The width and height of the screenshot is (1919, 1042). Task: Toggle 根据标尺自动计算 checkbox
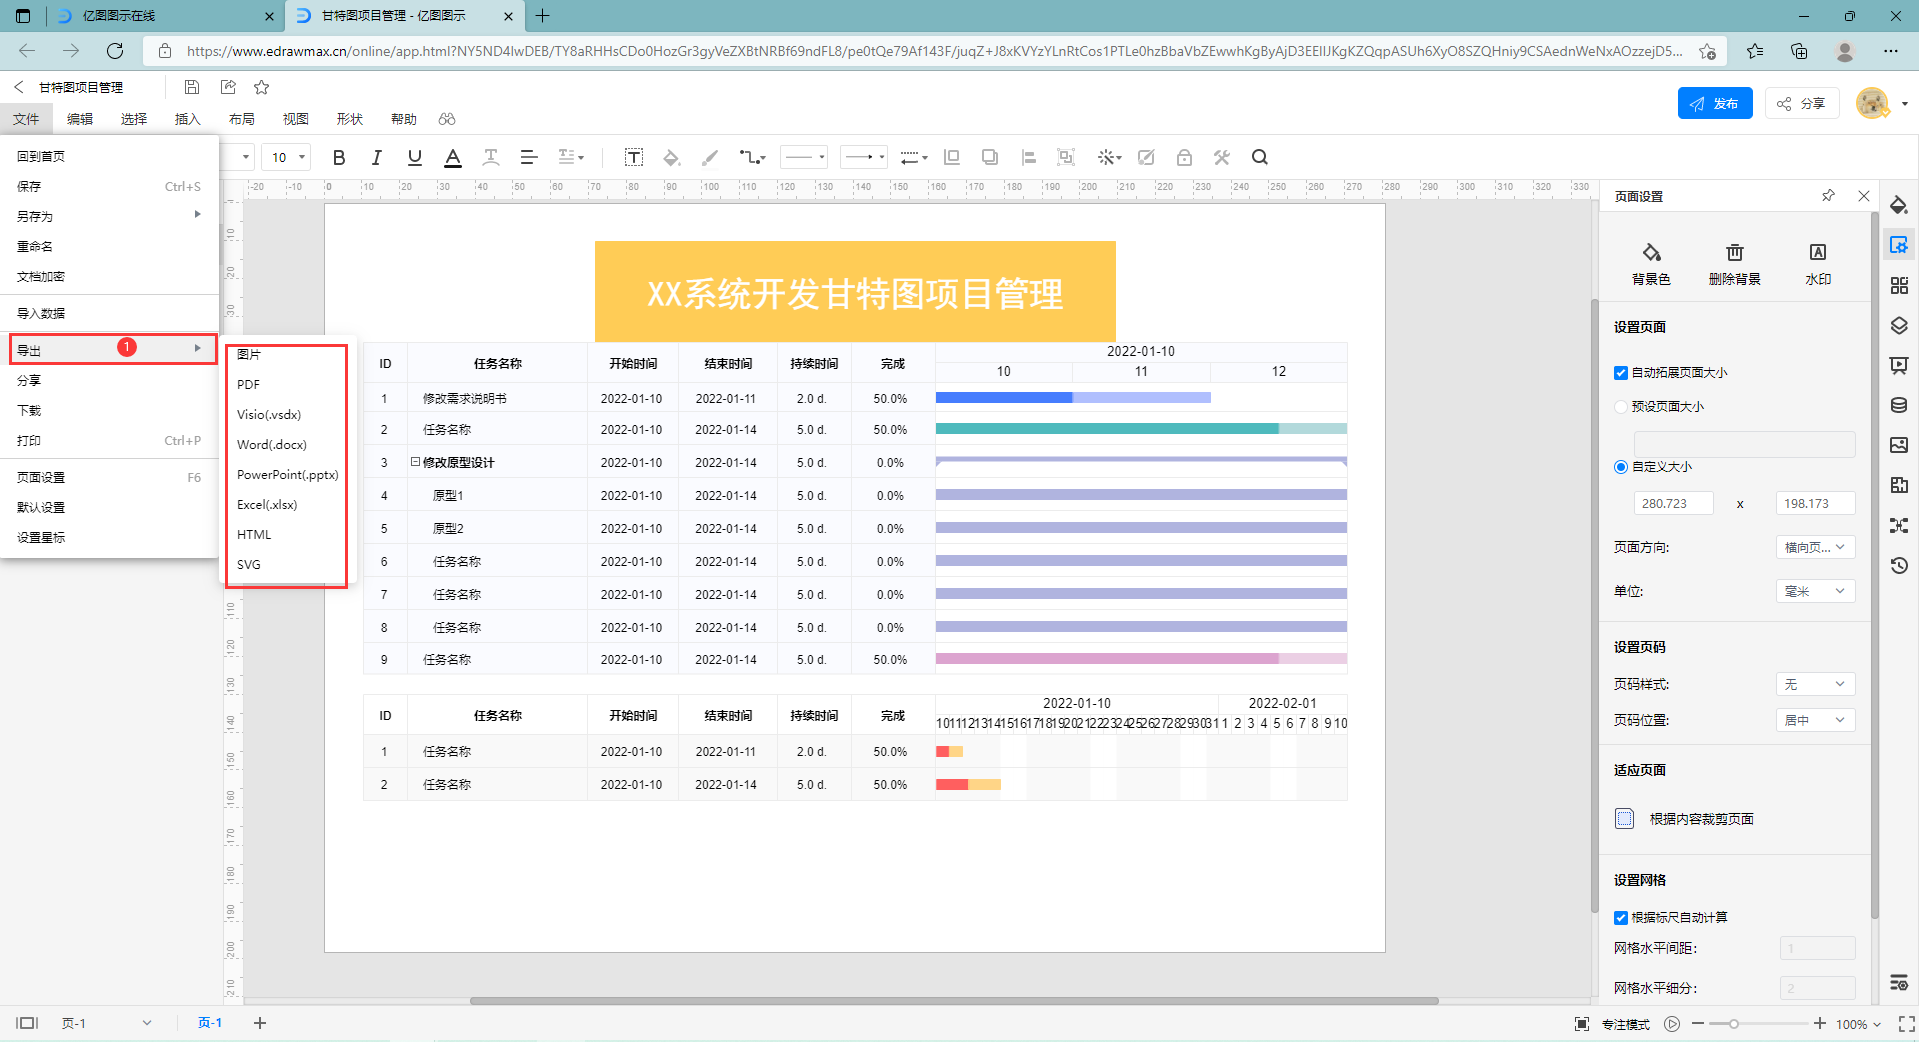click(x=1621, y=918)
